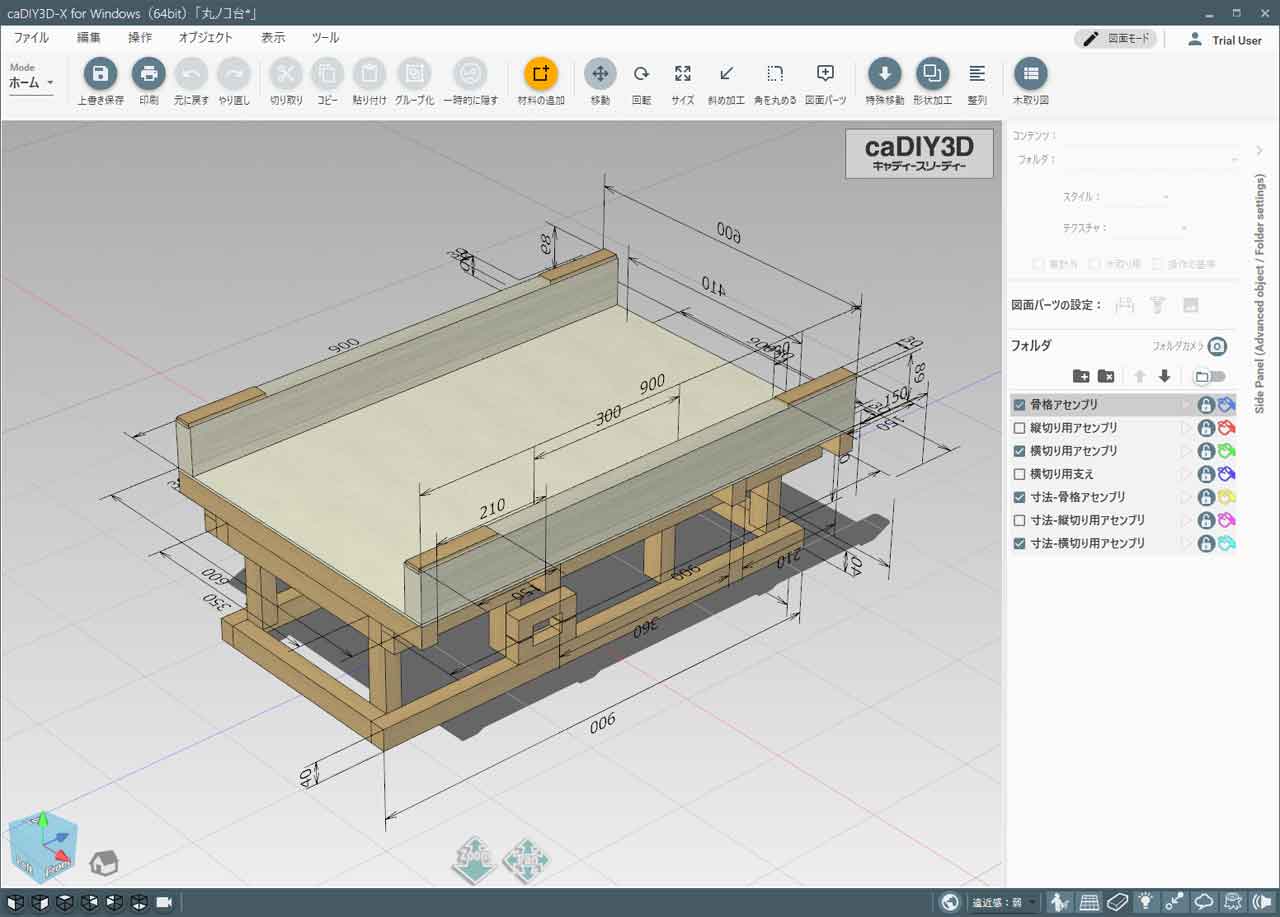Select the 回転 (rotate) tool
The image size is (1280, 917).
(x=641, y=74)
